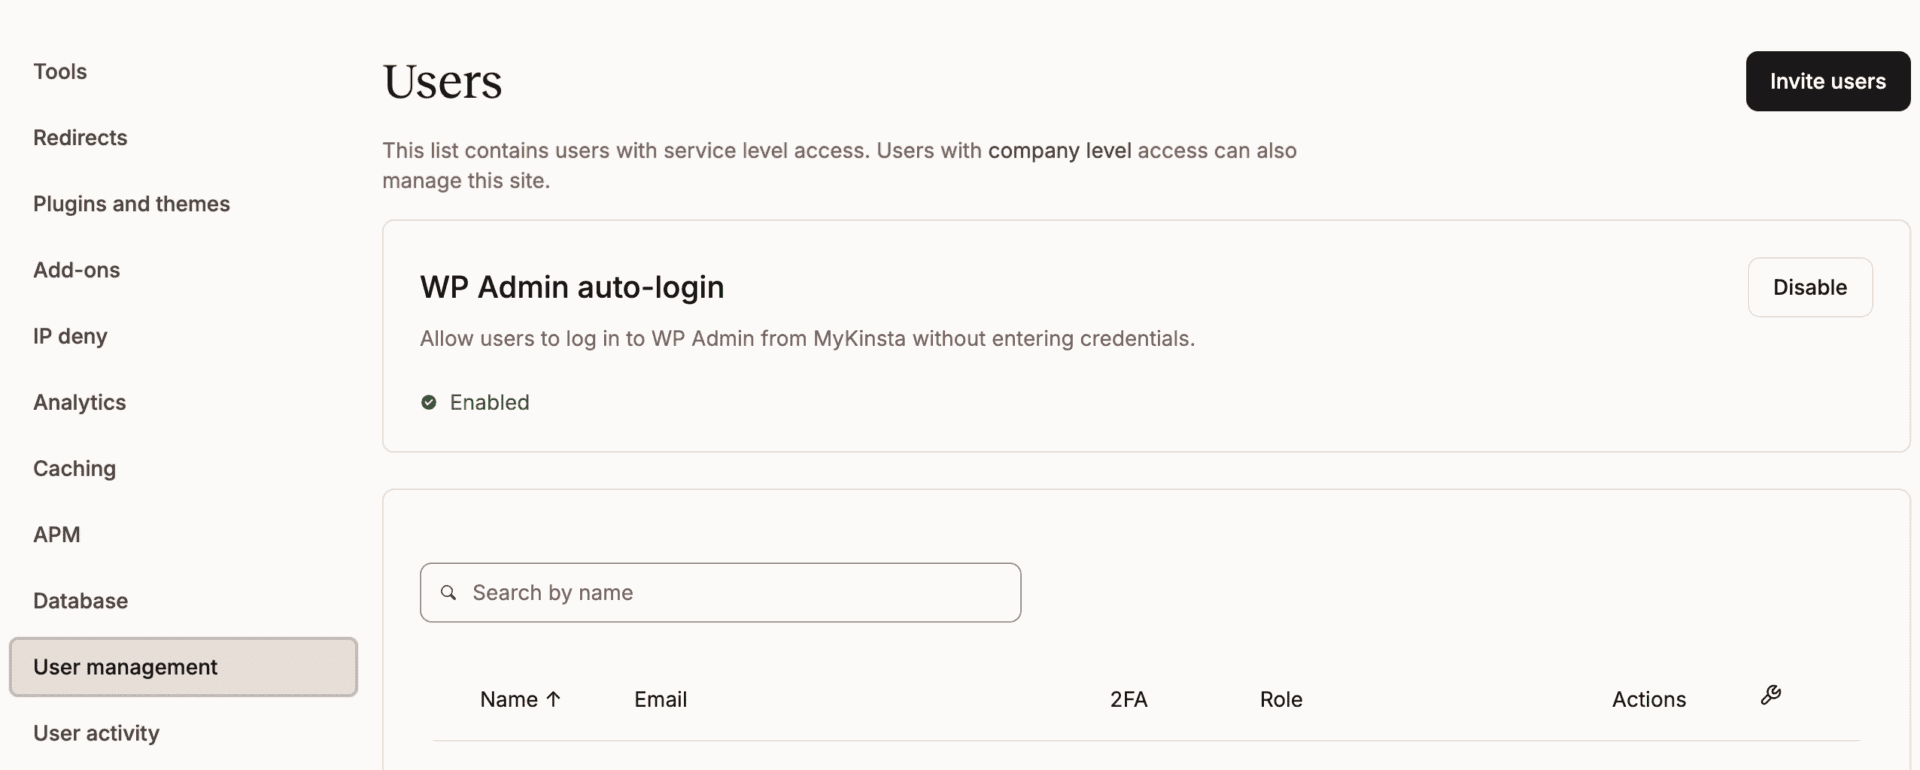Click the company level link in the description
This screenshot has height=770, width=1920.
1060,150
